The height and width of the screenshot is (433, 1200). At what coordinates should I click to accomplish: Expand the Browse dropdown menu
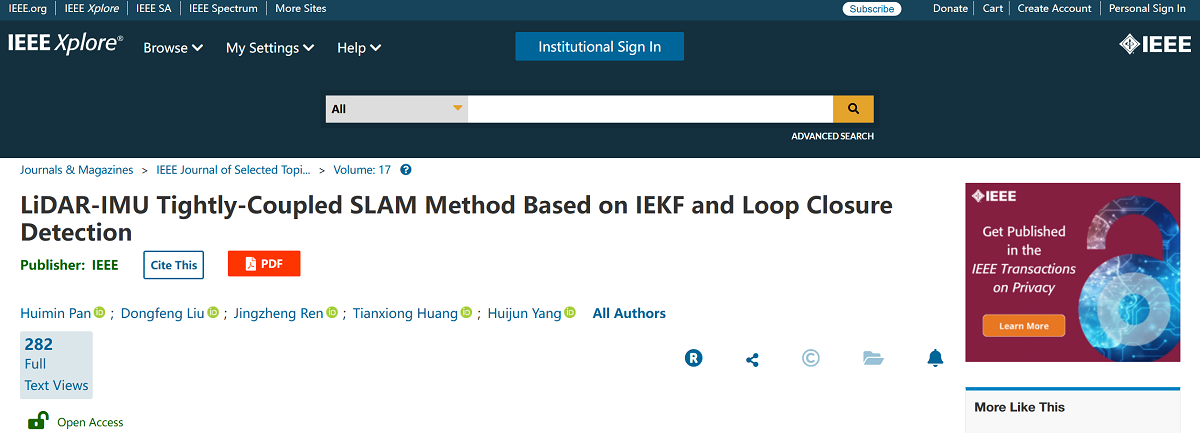(x=173, y=48)
